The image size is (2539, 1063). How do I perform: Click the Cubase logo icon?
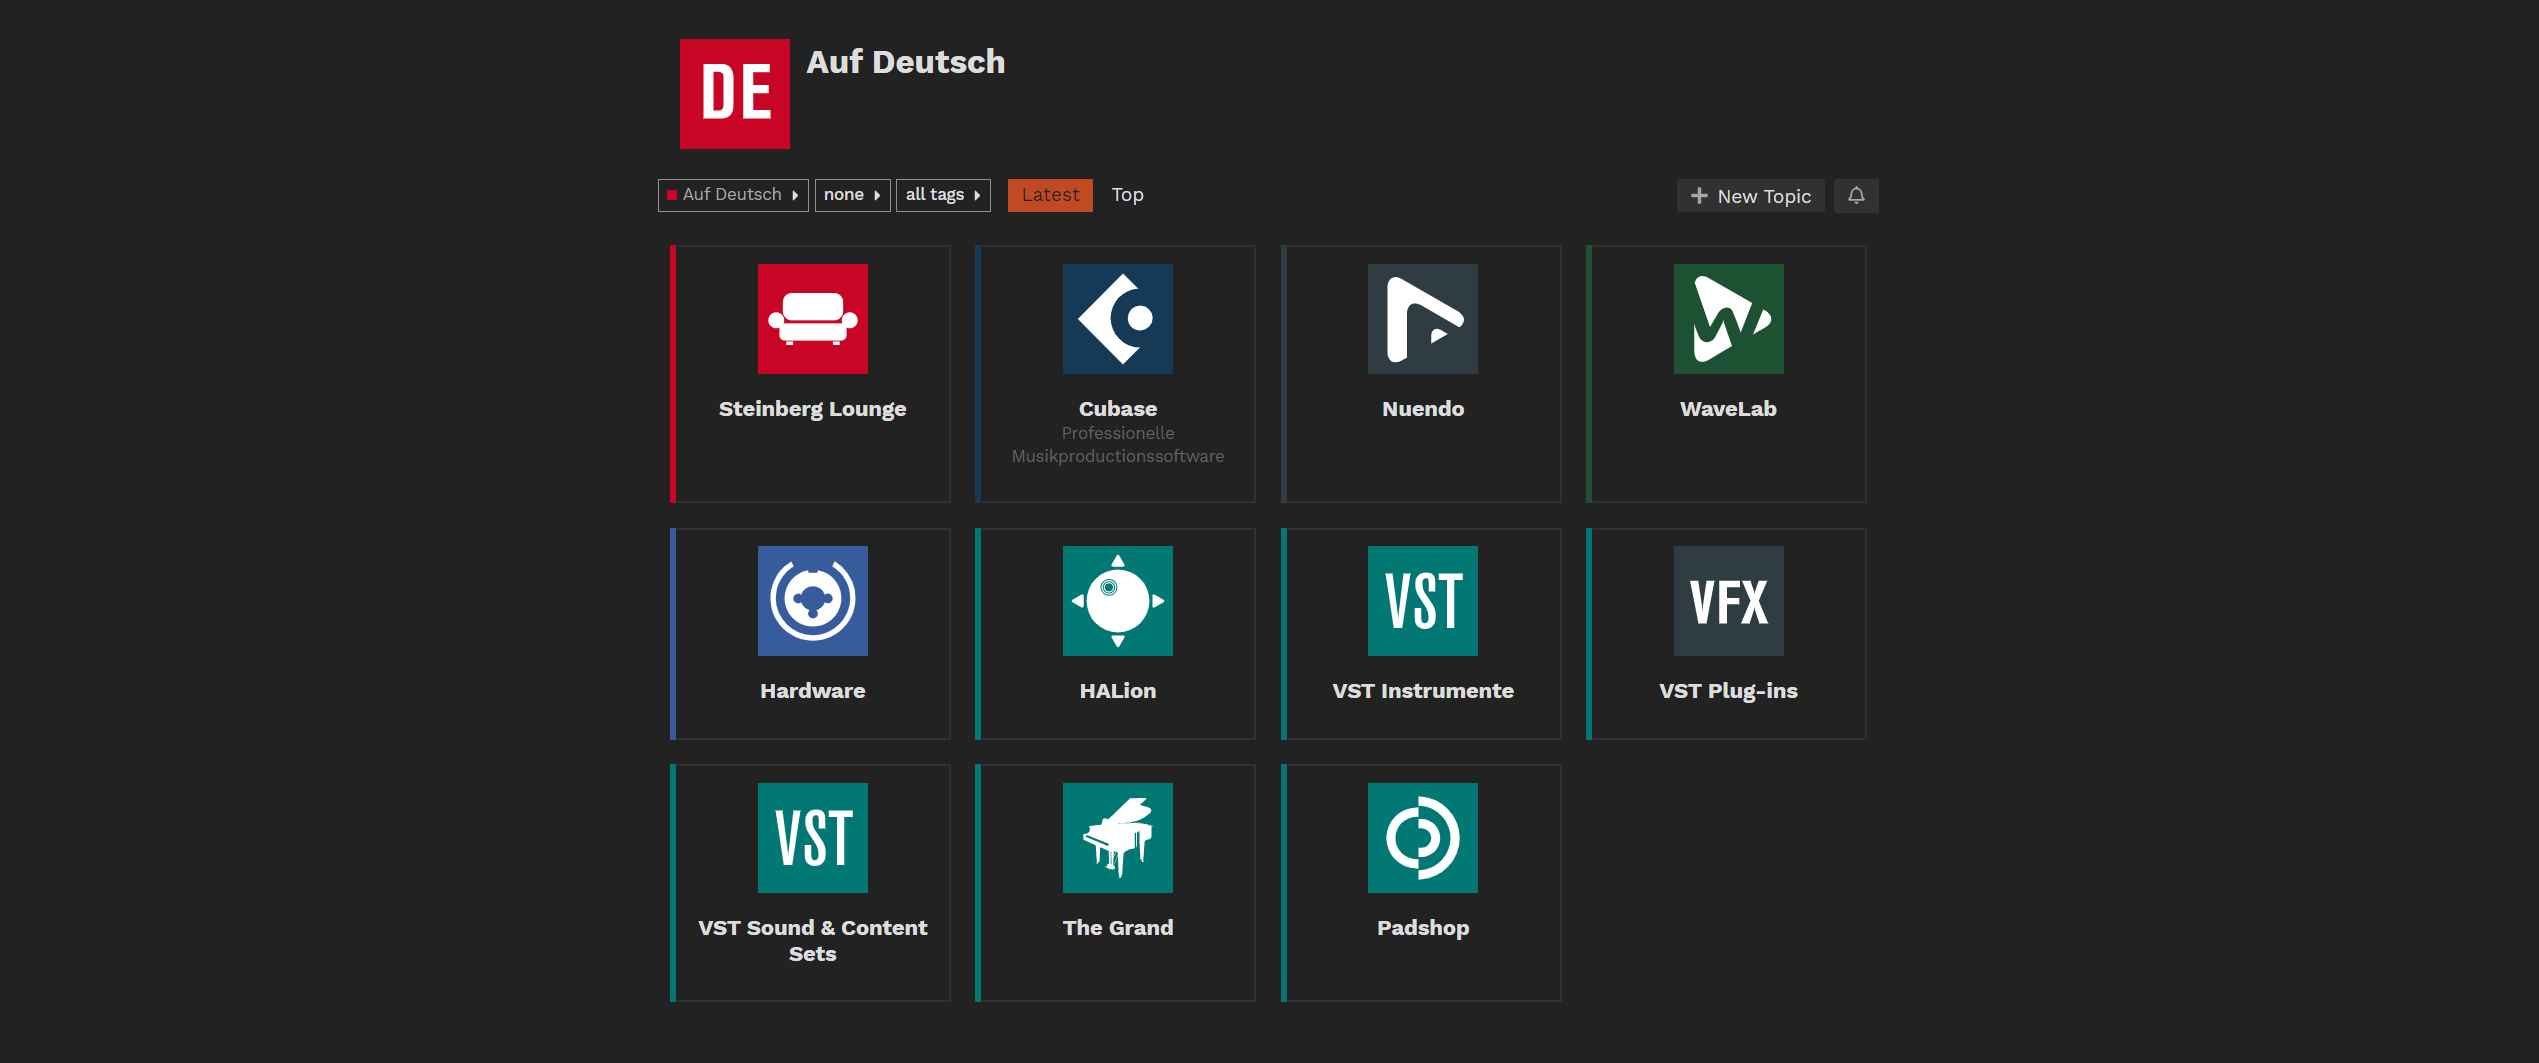1117,319
